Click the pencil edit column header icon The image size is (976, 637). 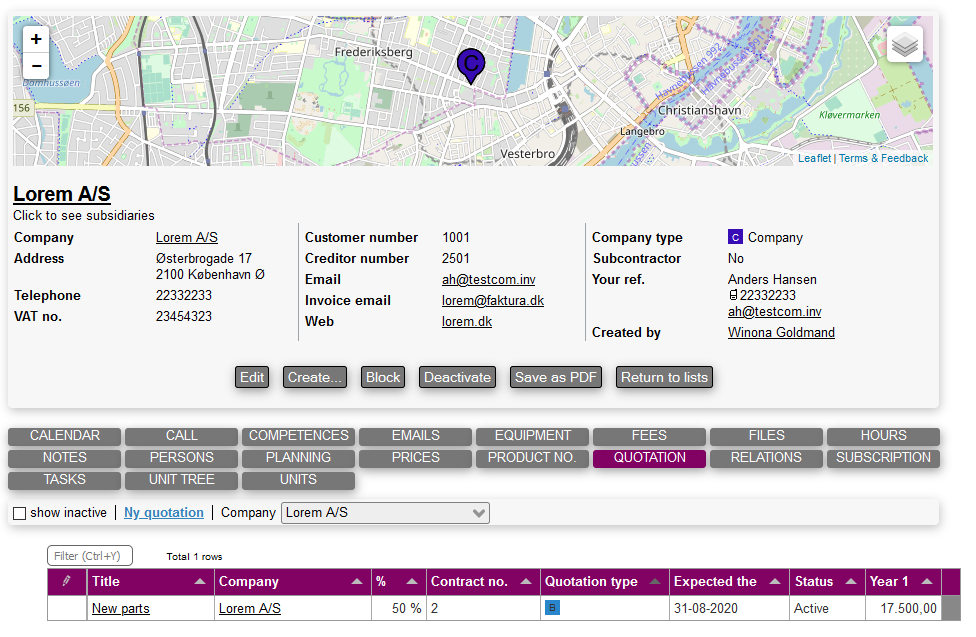[67, 581]
